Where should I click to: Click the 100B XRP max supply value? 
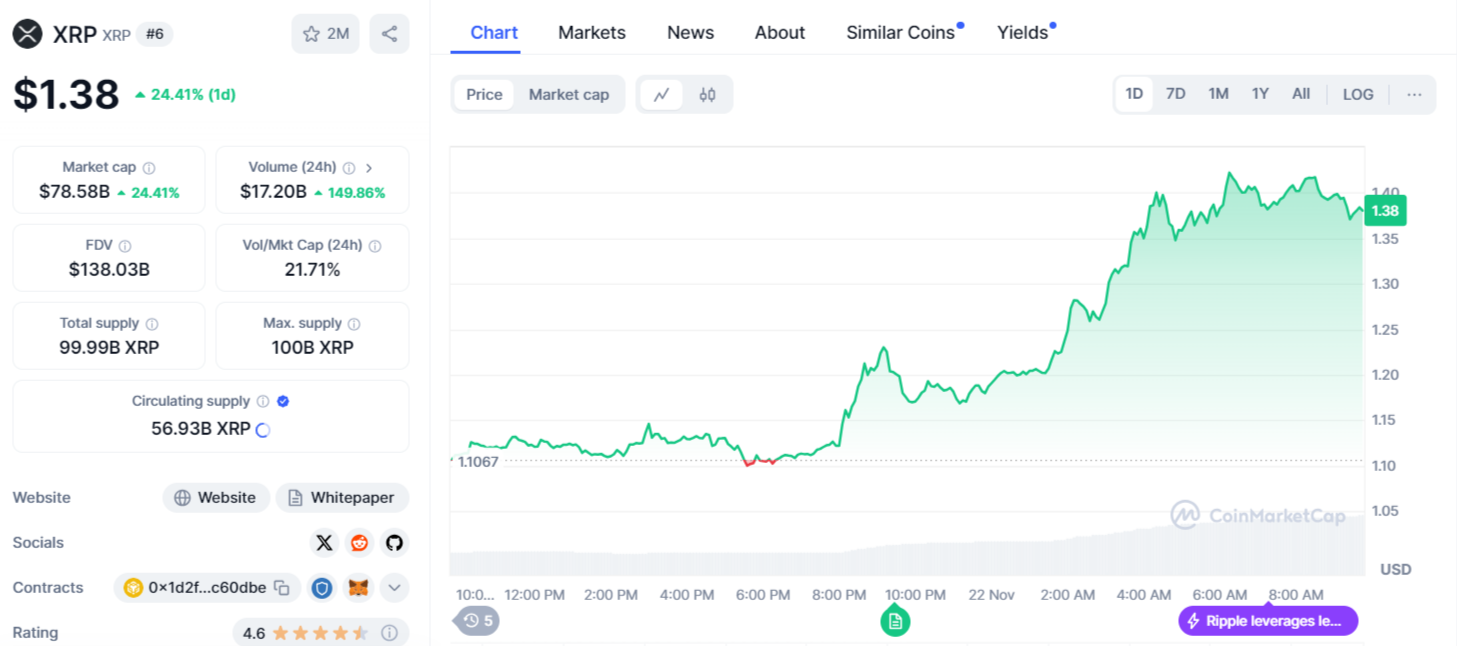coord(312,348)
